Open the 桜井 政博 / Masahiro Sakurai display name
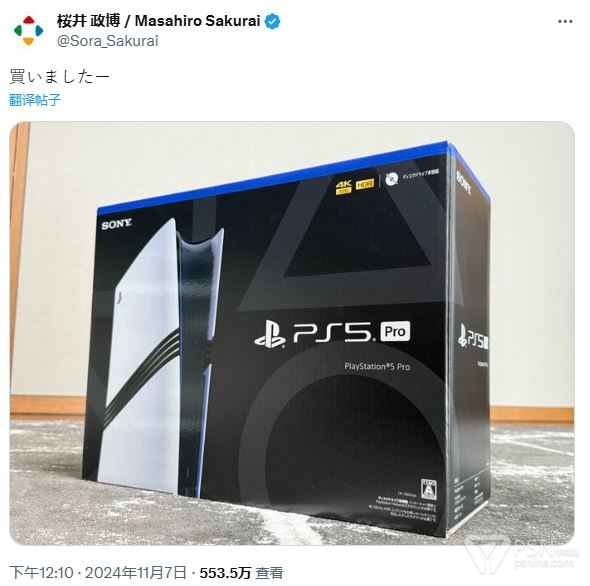 point(158,21)
